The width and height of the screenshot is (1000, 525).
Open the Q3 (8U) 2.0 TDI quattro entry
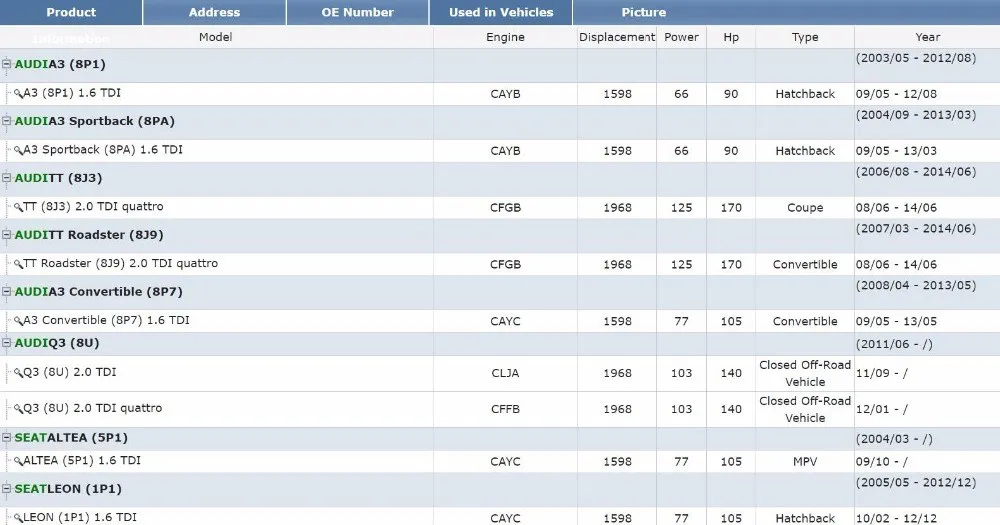point(92,408)
